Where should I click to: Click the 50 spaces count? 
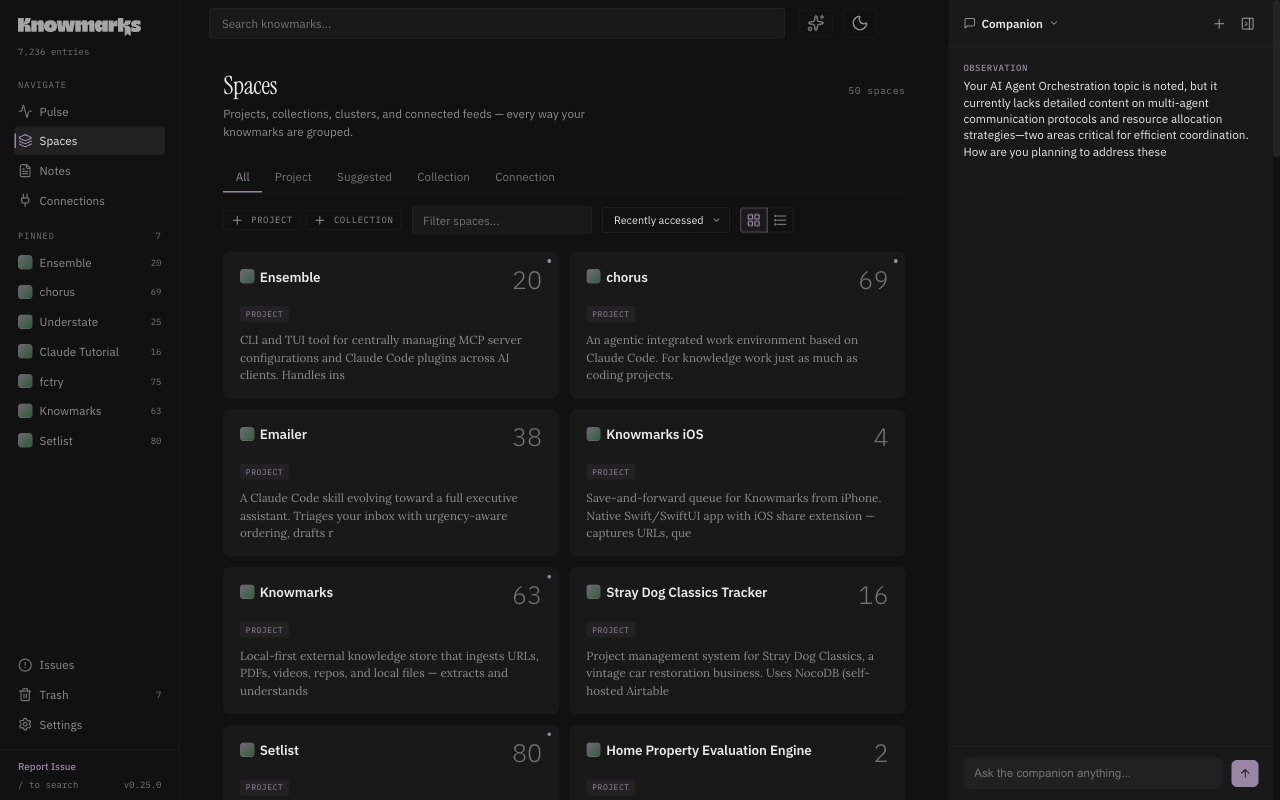(876, 91)
